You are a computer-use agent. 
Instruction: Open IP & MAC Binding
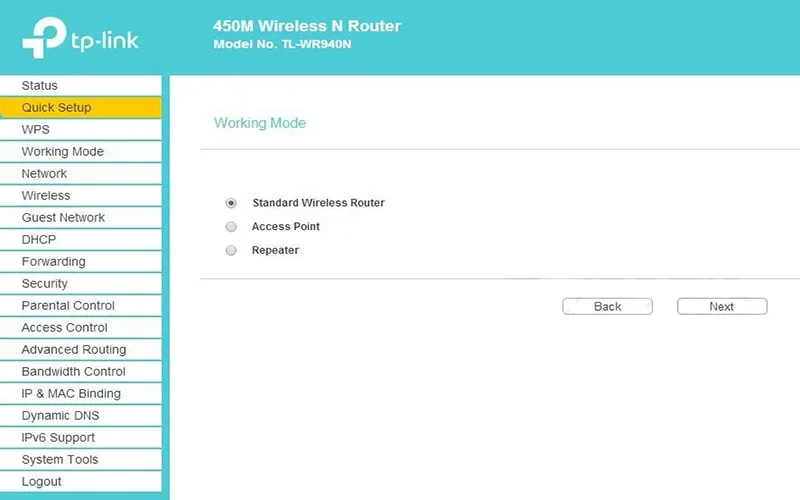(x=81, y=393)
